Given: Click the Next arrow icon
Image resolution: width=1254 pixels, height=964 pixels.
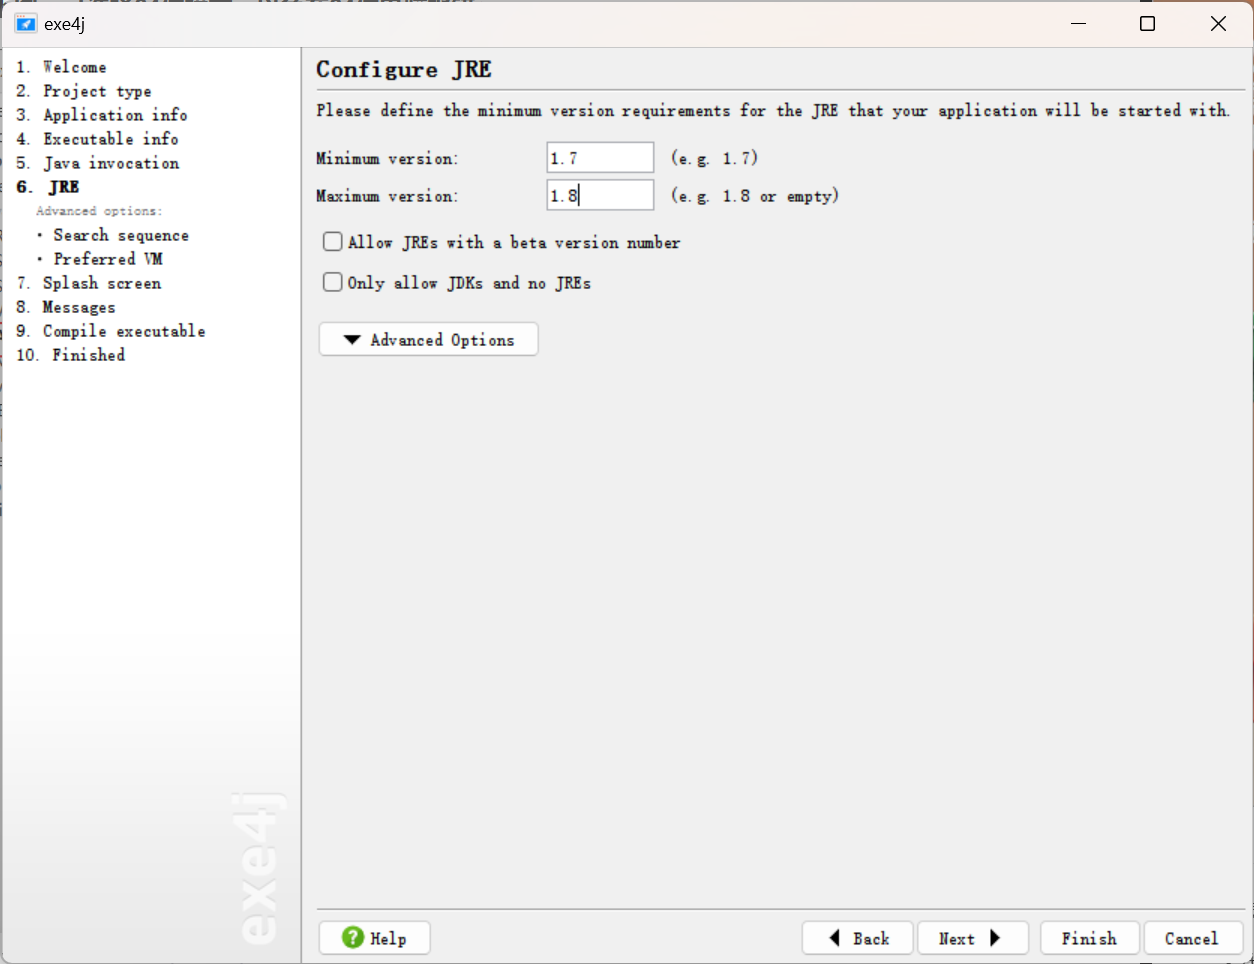Looking at the screenshot, I should (994, 938).
